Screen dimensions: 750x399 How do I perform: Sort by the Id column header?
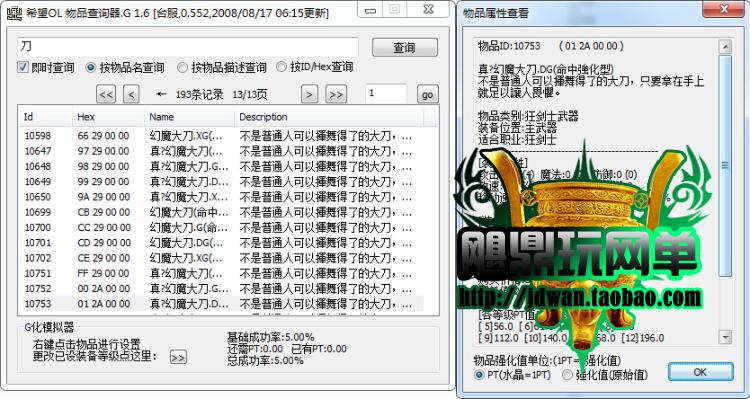pos(45,117)
